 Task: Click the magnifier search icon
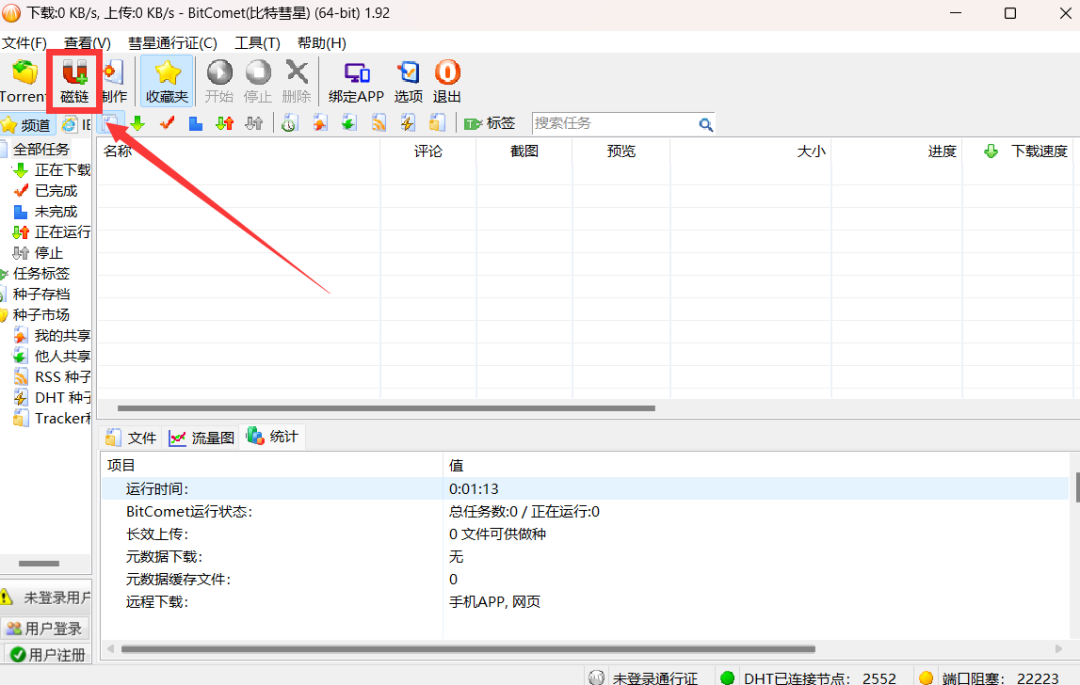705,125
